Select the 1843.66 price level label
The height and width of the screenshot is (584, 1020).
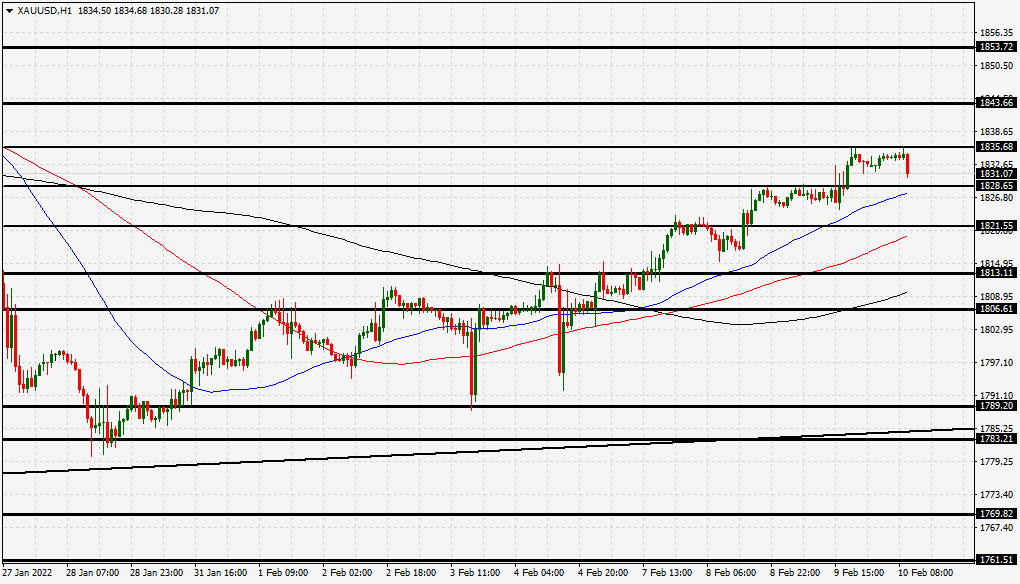(x=997, y=103)
